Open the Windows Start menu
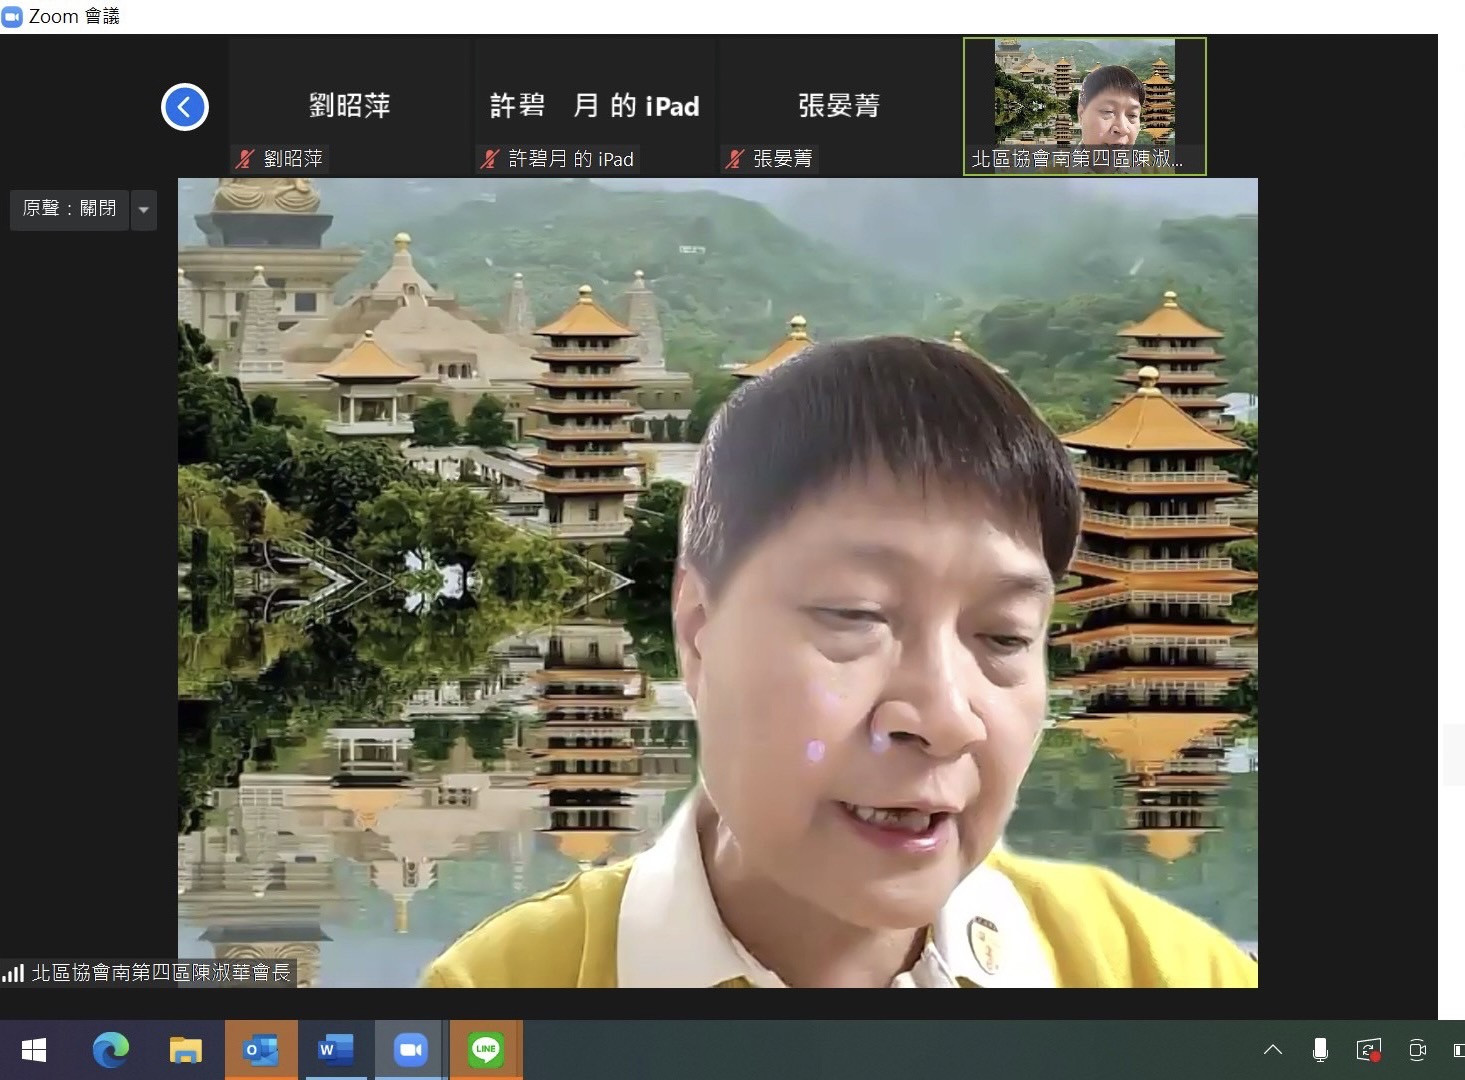 click(34, 1050)
